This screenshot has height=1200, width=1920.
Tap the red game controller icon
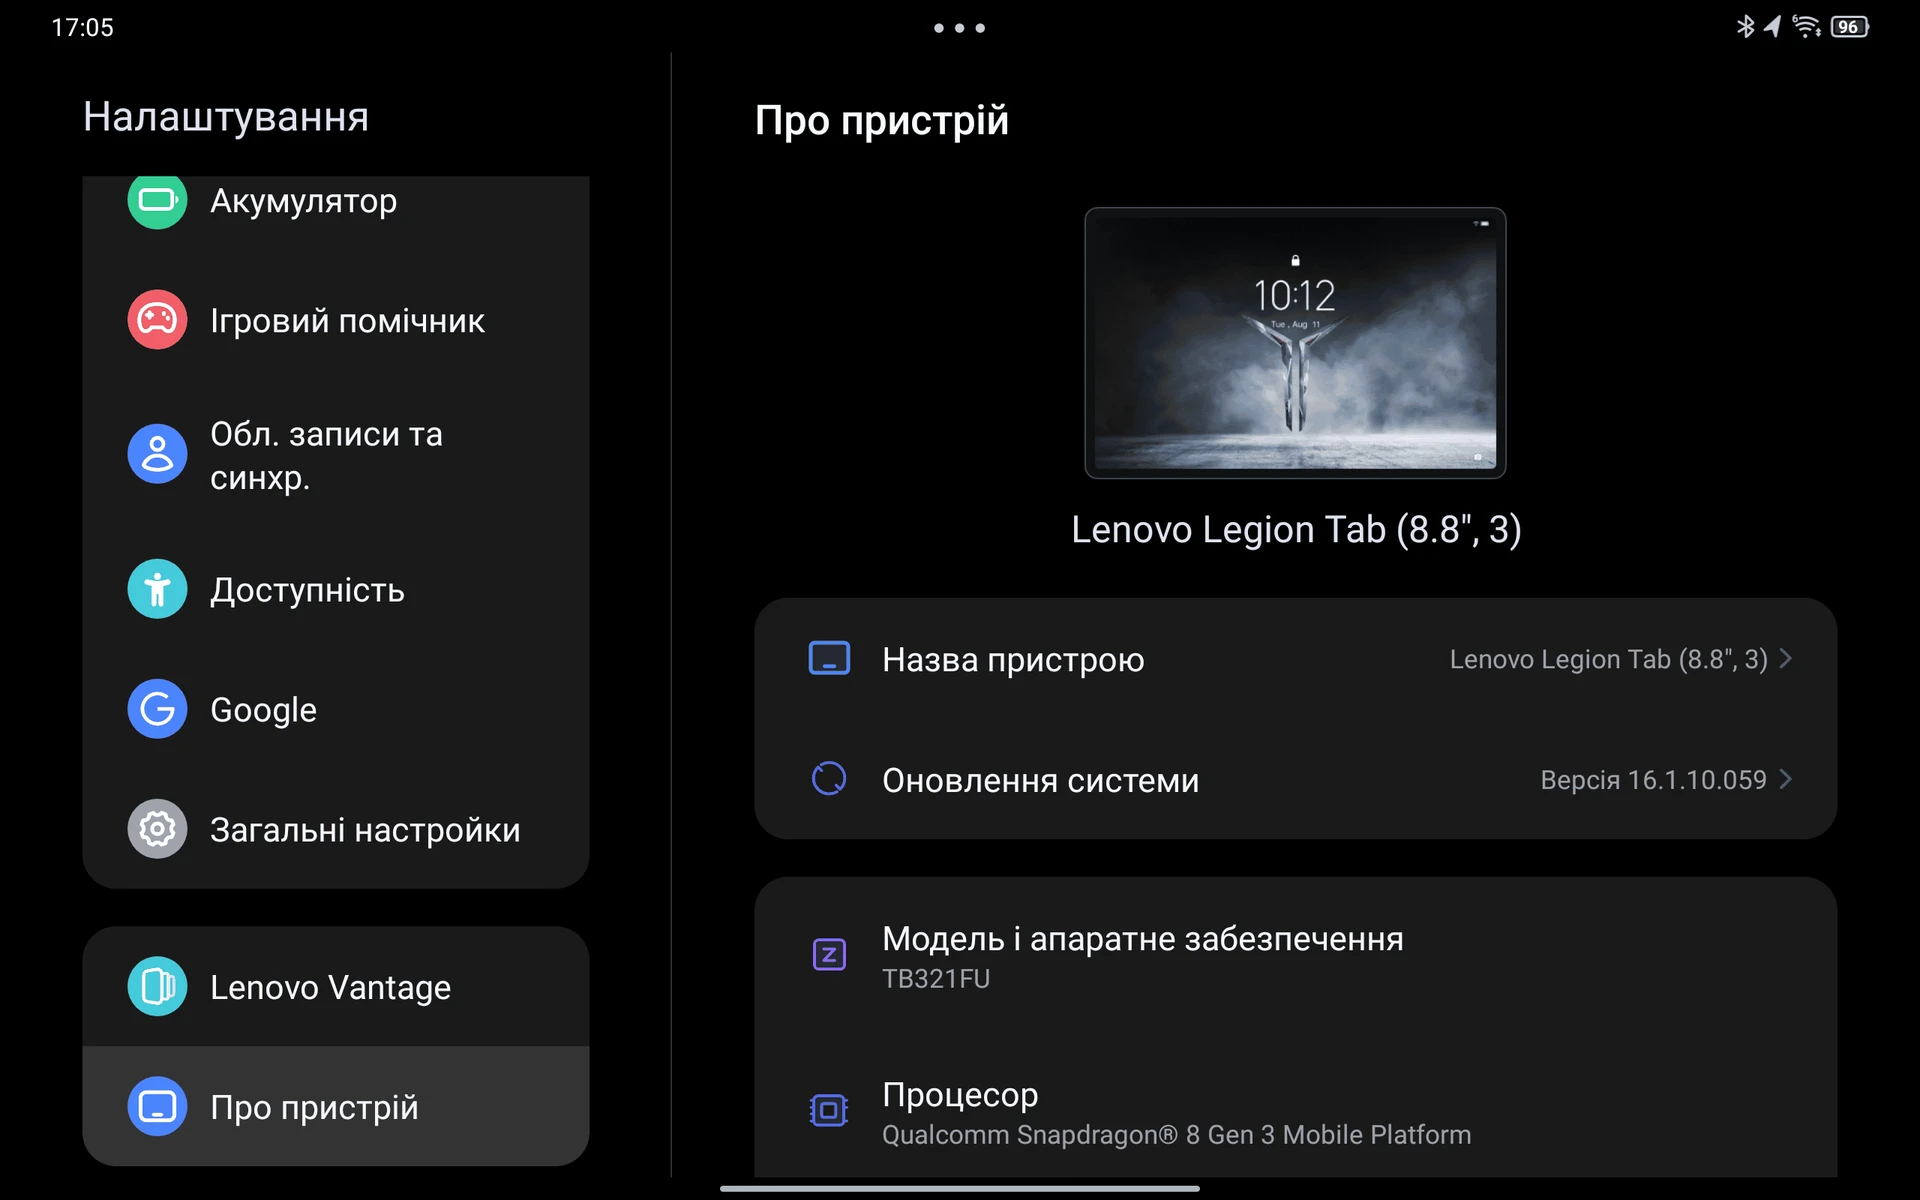[157, 320]
